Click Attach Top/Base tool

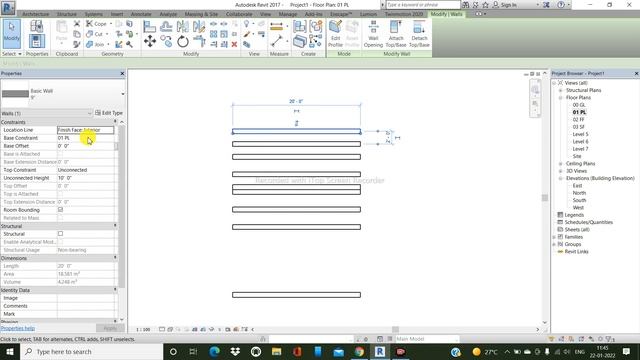(396, 34)
